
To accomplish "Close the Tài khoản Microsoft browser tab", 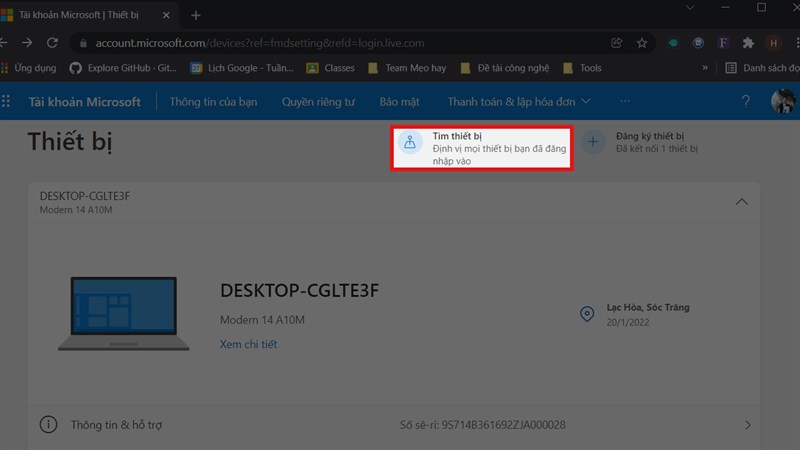I will 166,15.
